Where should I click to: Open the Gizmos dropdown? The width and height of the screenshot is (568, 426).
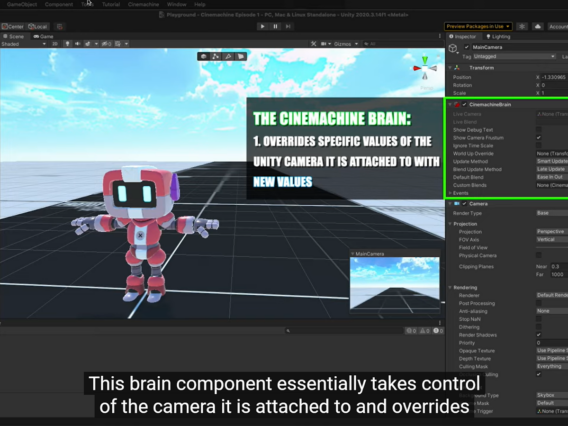[x=346, y=44]
